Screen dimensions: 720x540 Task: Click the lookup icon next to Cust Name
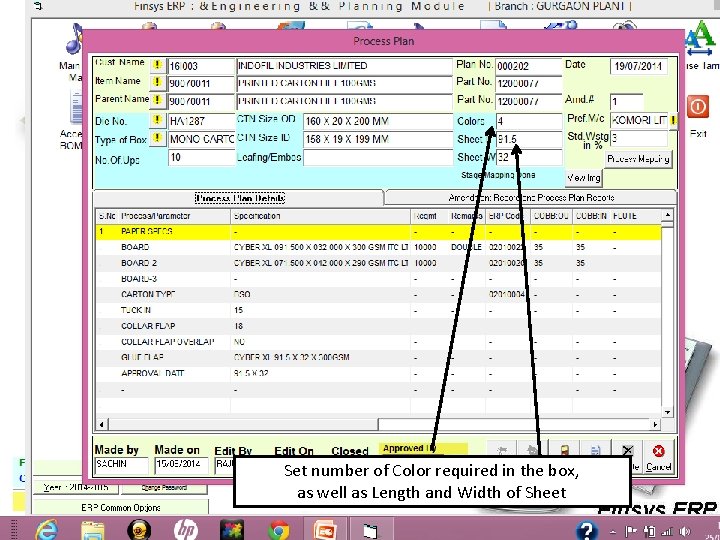point(158,65)
